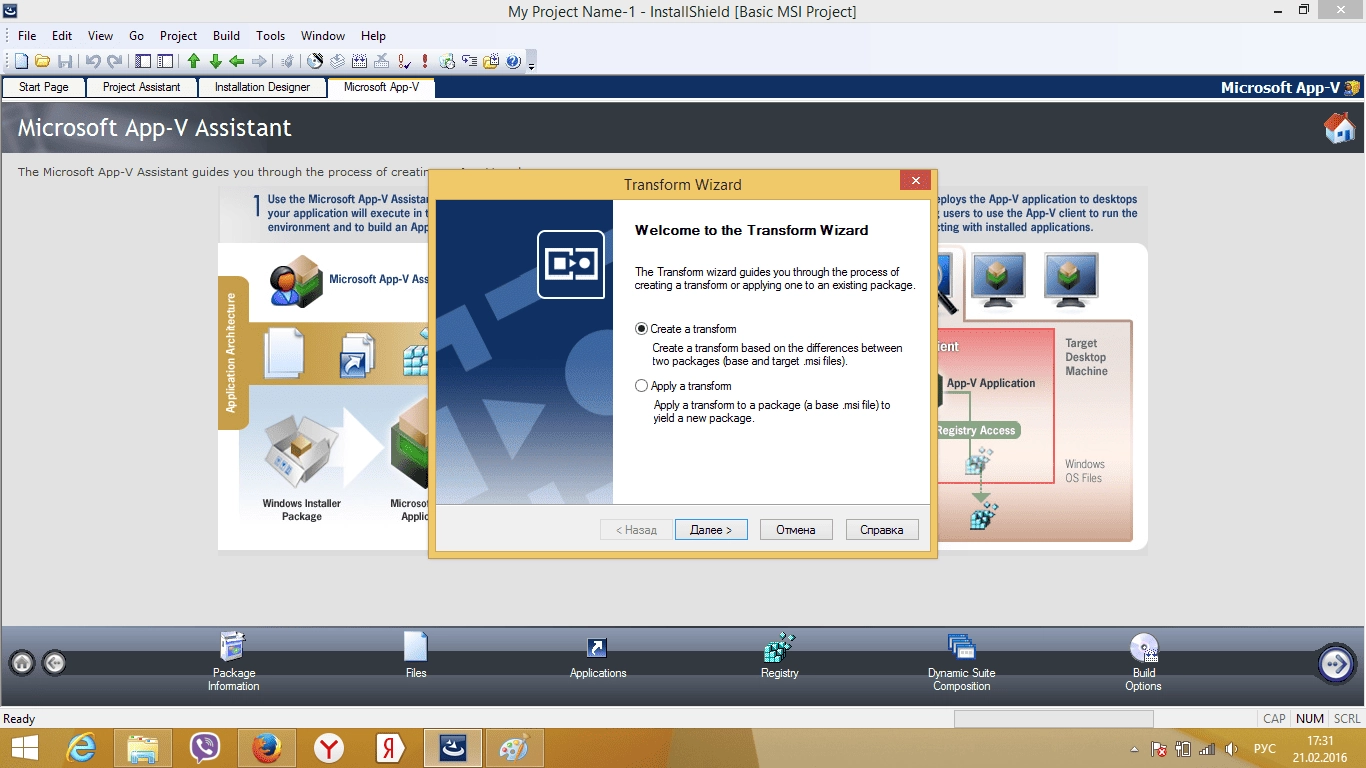Click the РУС language indicator
The image size is (1366, 768).
[x=1265, y=749]
